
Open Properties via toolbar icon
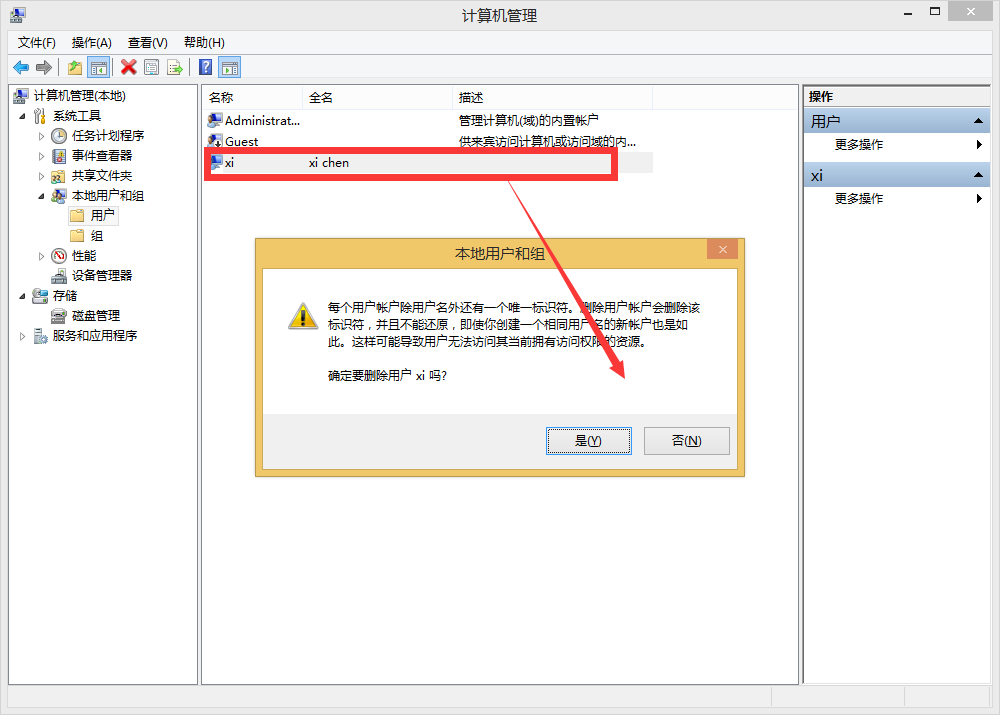point(152,67)
